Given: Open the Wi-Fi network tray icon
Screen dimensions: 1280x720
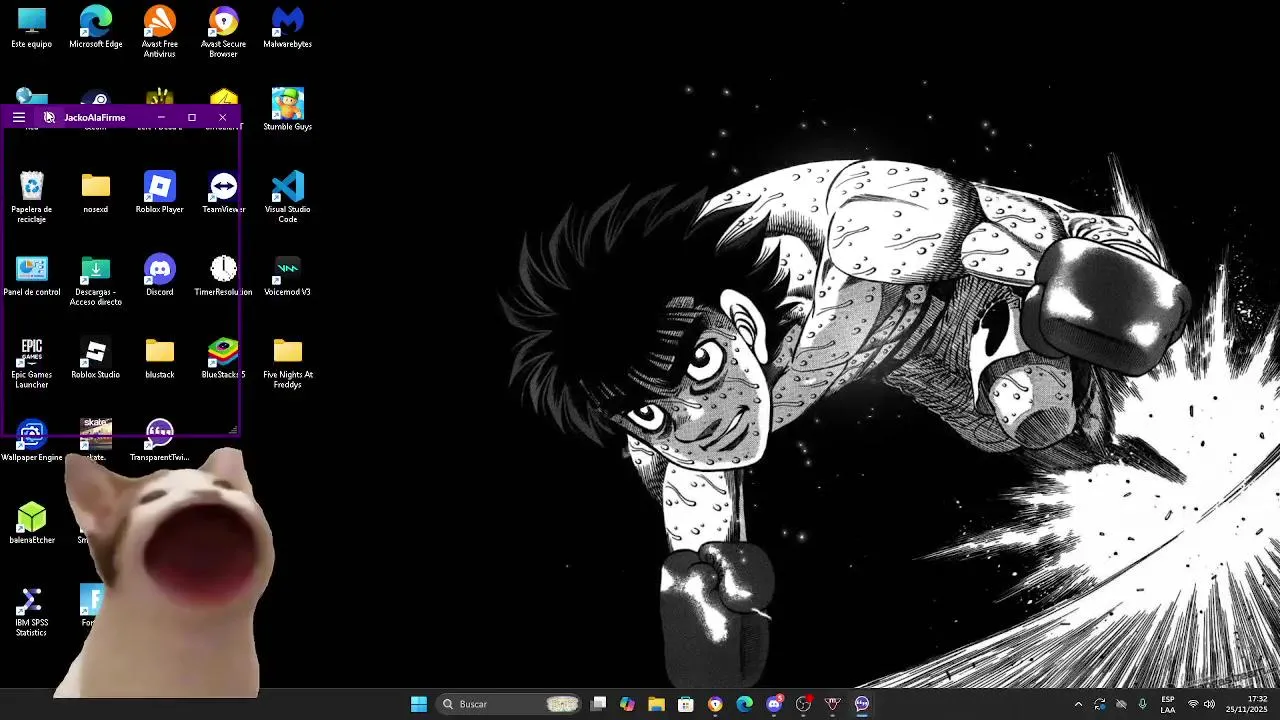Looking at the screenshot, I should click(1192, 704).
